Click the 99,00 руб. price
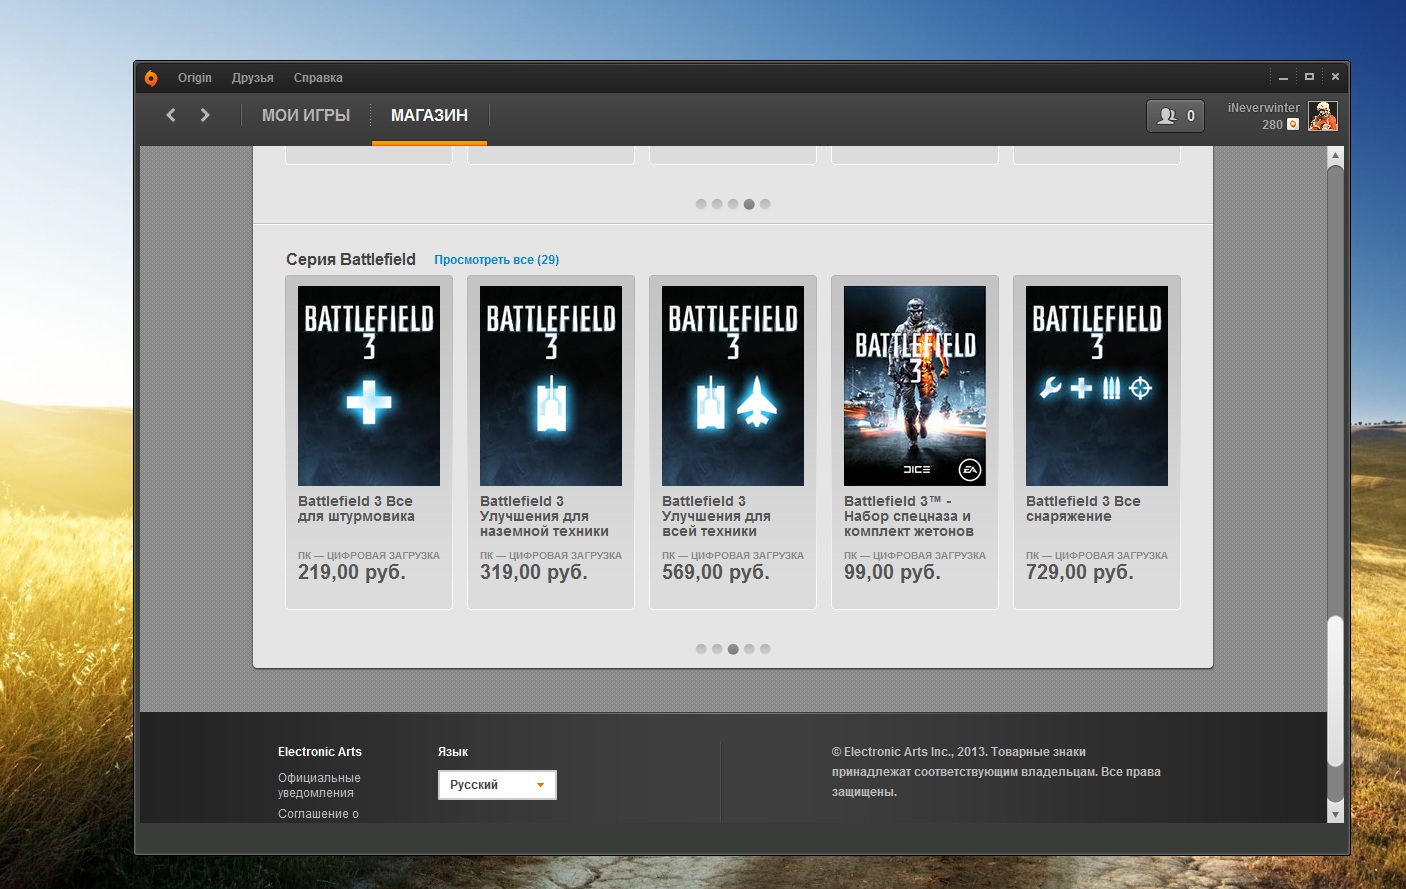1406x889 pixels. (x=892, y=572)
